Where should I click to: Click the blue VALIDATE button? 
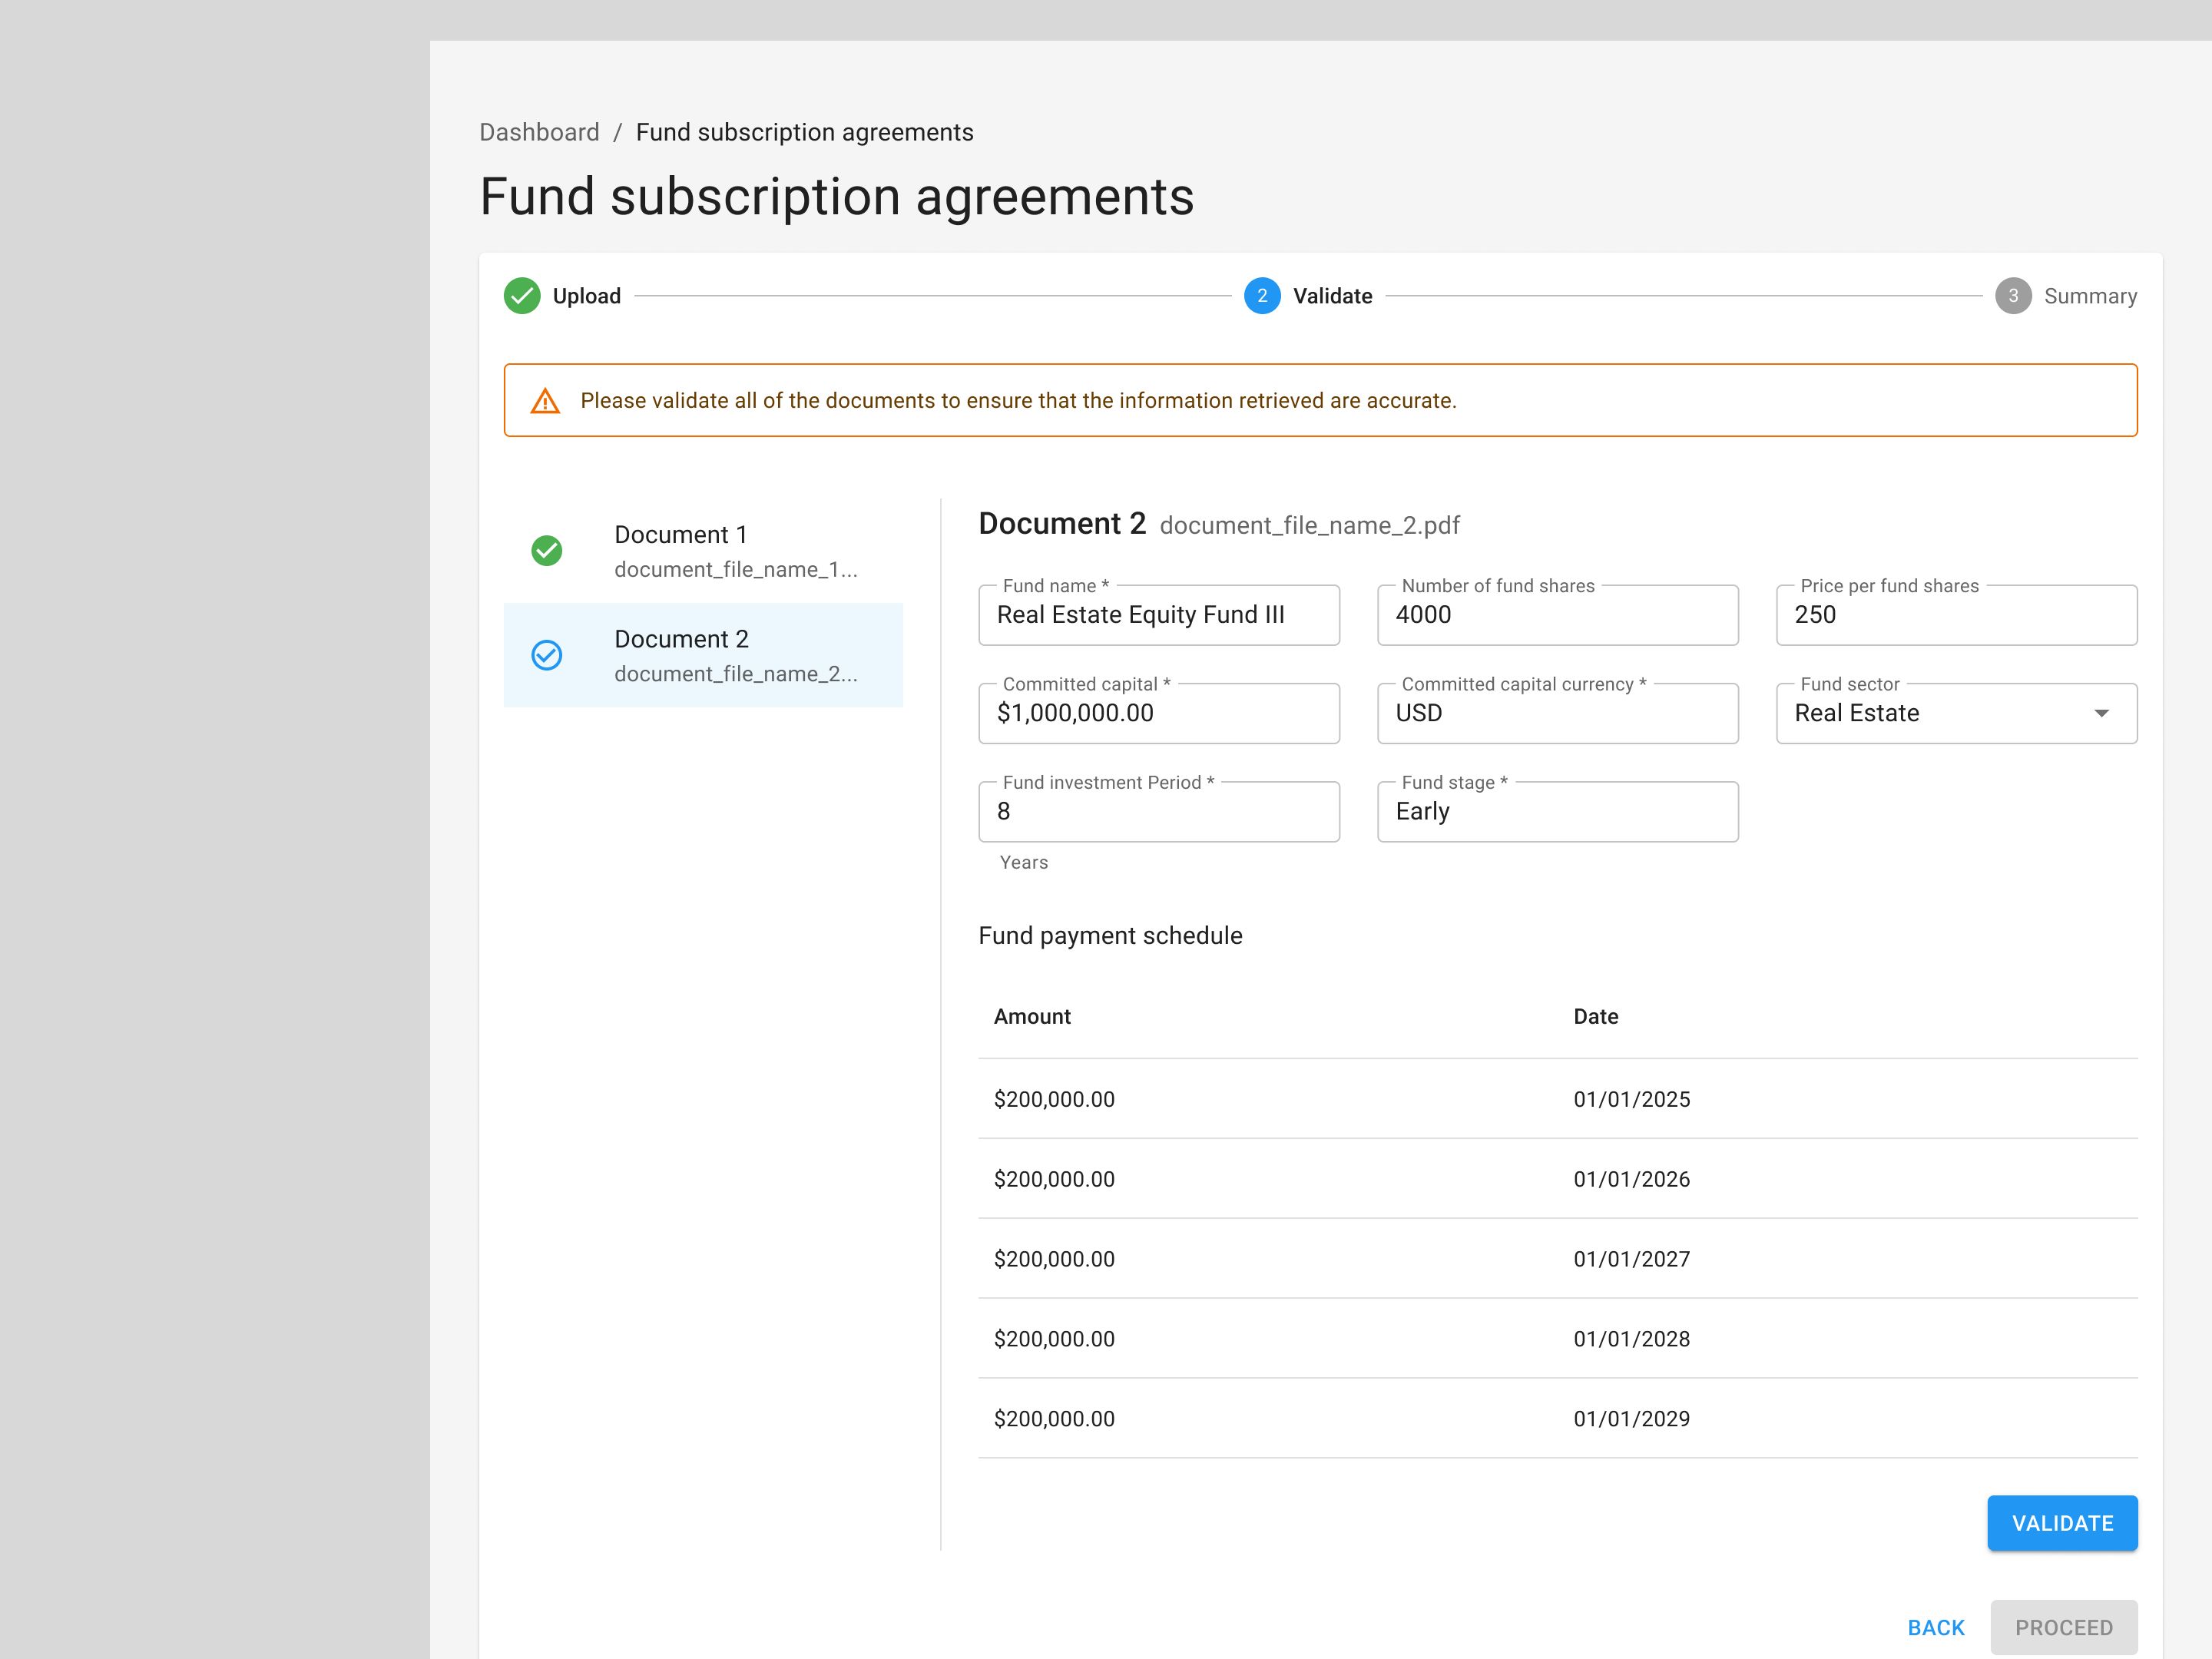[2062, 1523]
